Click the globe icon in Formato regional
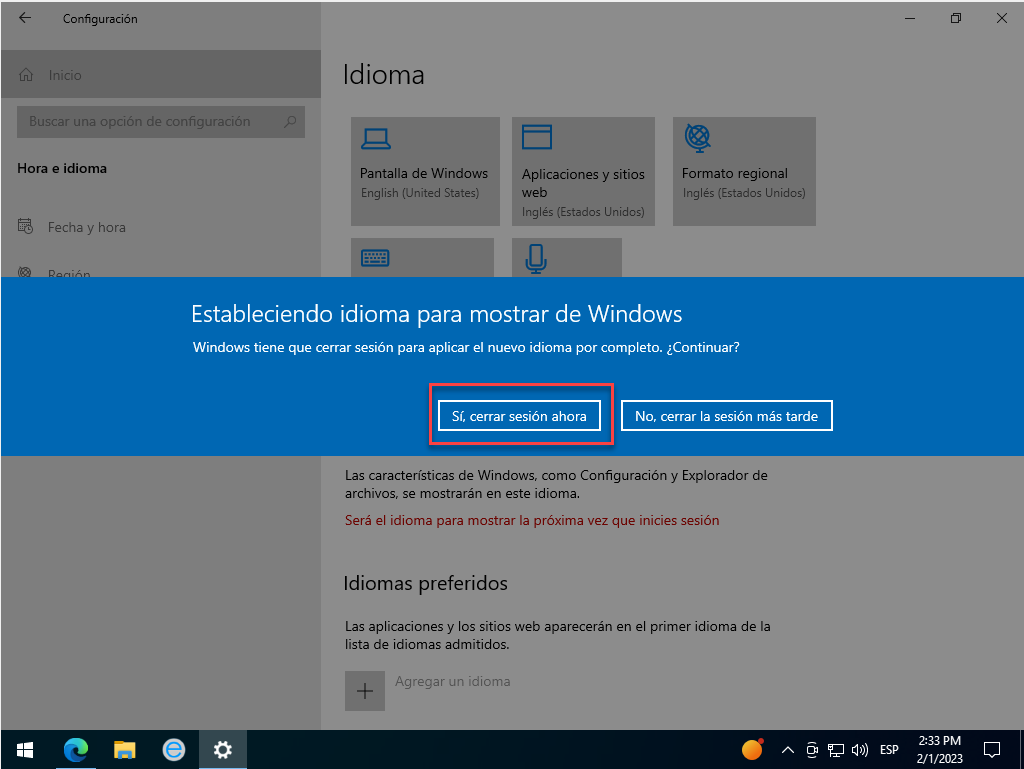Screen dimensions: 1024x769 (697, 138)
